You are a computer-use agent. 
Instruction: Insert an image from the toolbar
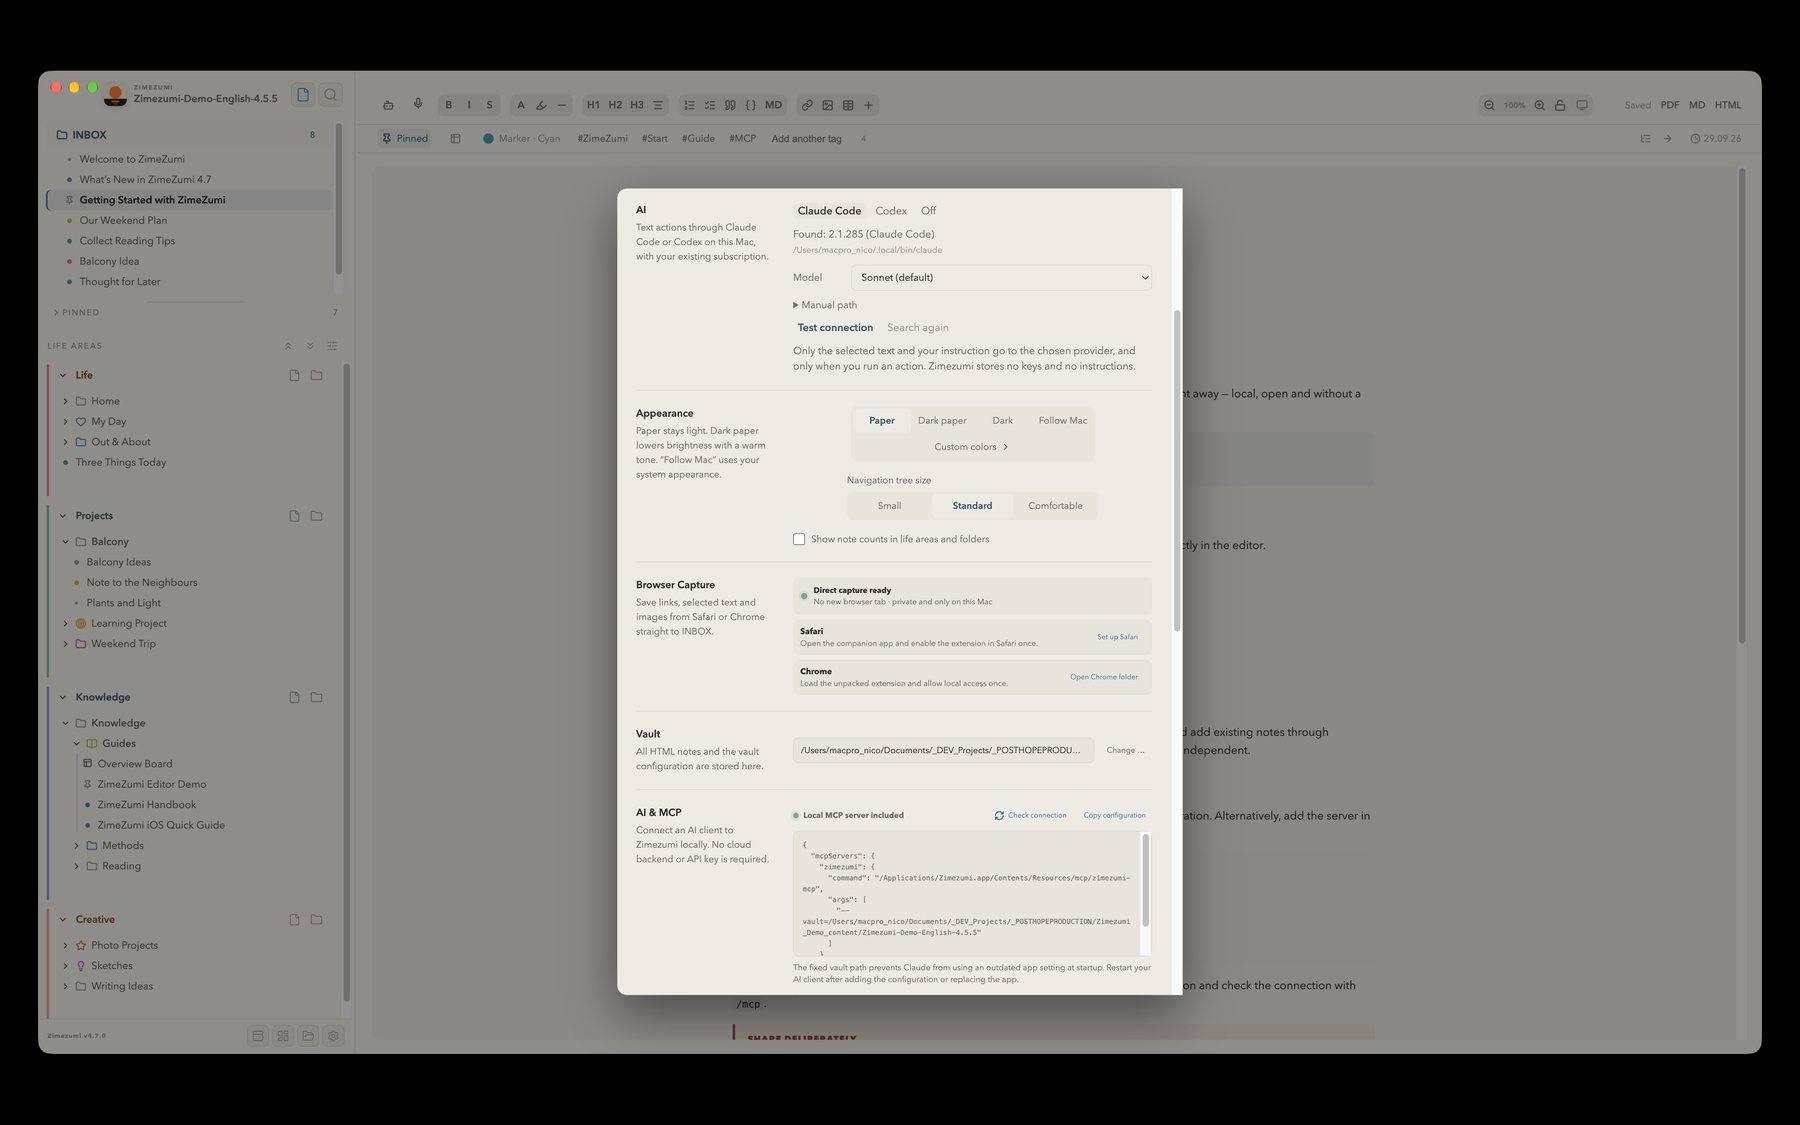(x=827, y=105)
